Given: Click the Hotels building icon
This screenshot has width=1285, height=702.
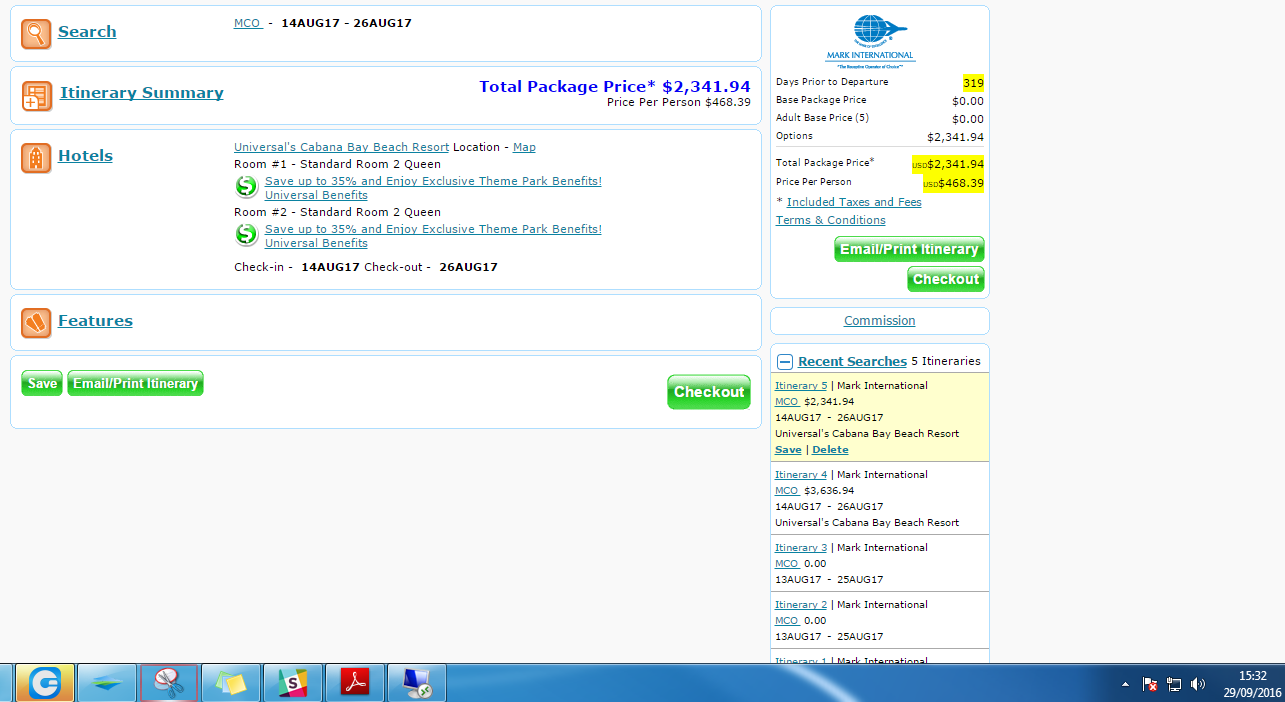Looking at the screenshot, I should click(36, 158).
